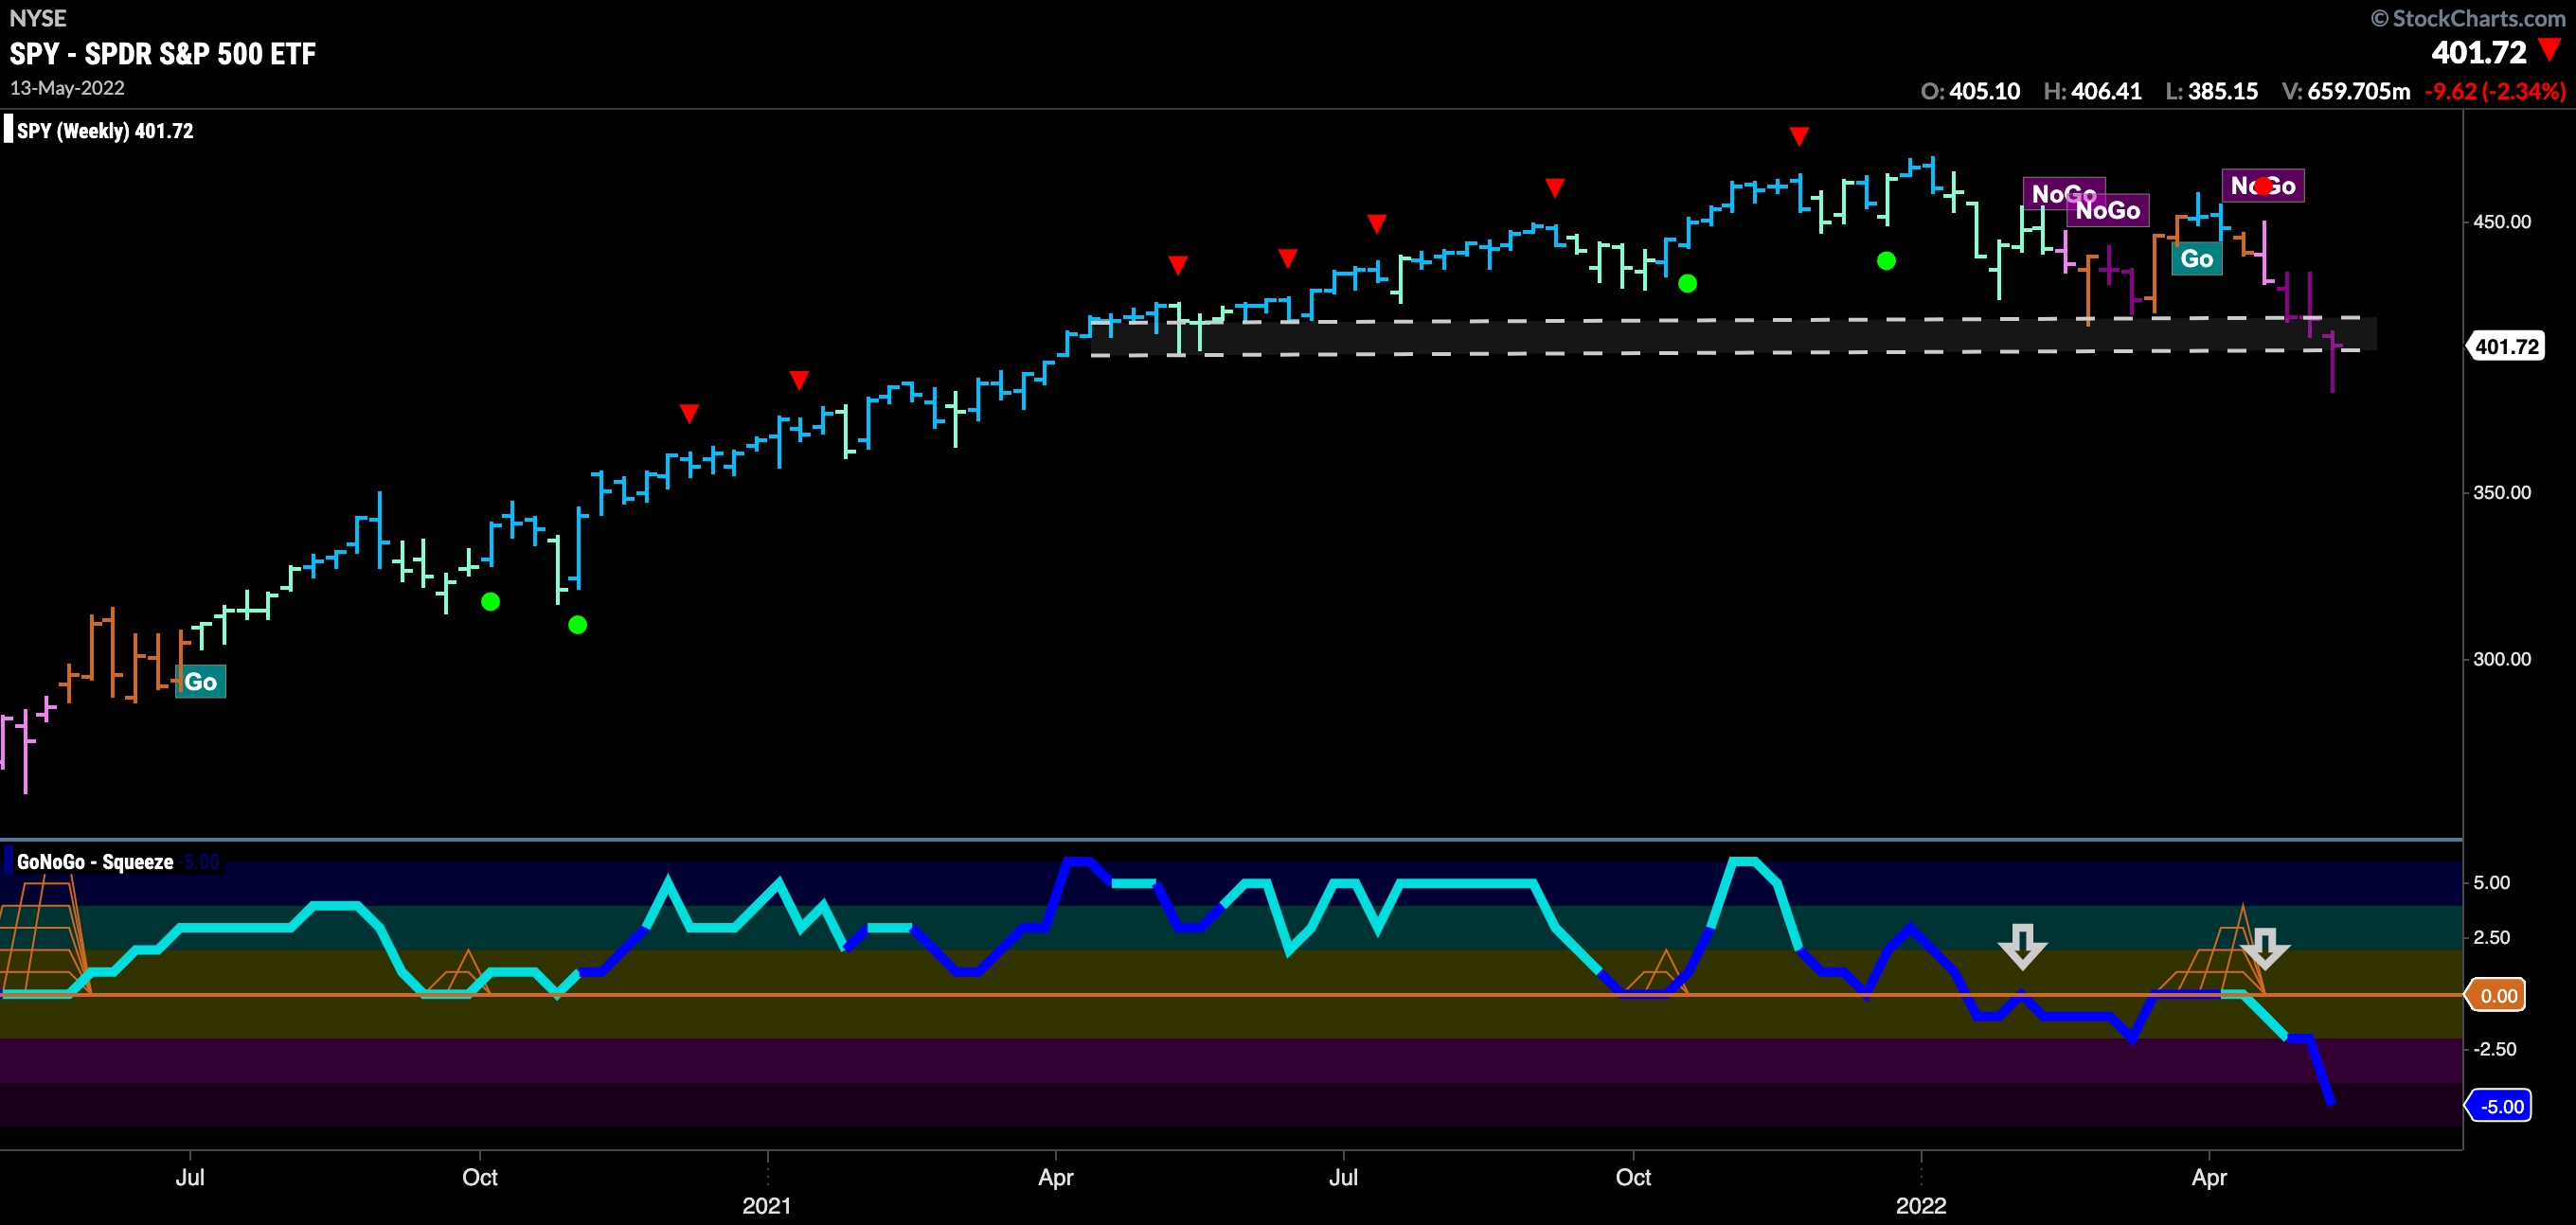Screen dimensions: 2576x1225
Task: Click the lowest green dot marker
Action: [x=577, y=625]
